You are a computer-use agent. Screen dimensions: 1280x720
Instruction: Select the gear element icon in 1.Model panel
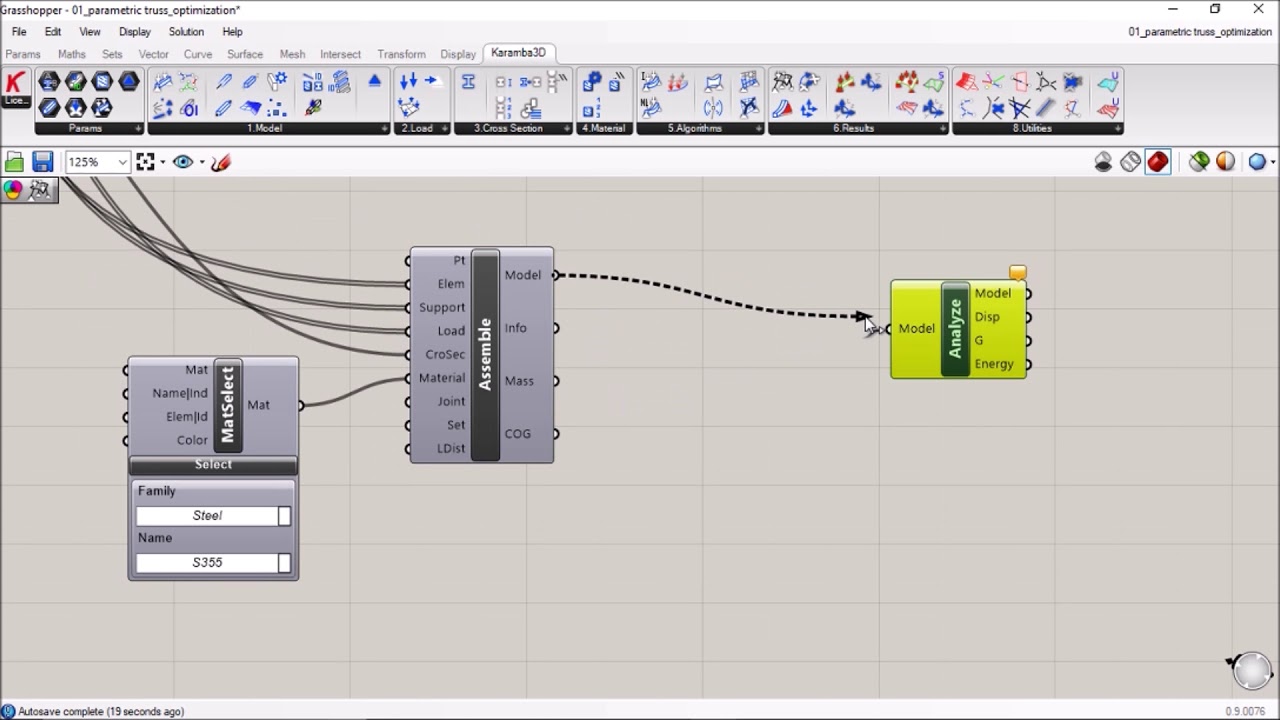coord(277,82)
